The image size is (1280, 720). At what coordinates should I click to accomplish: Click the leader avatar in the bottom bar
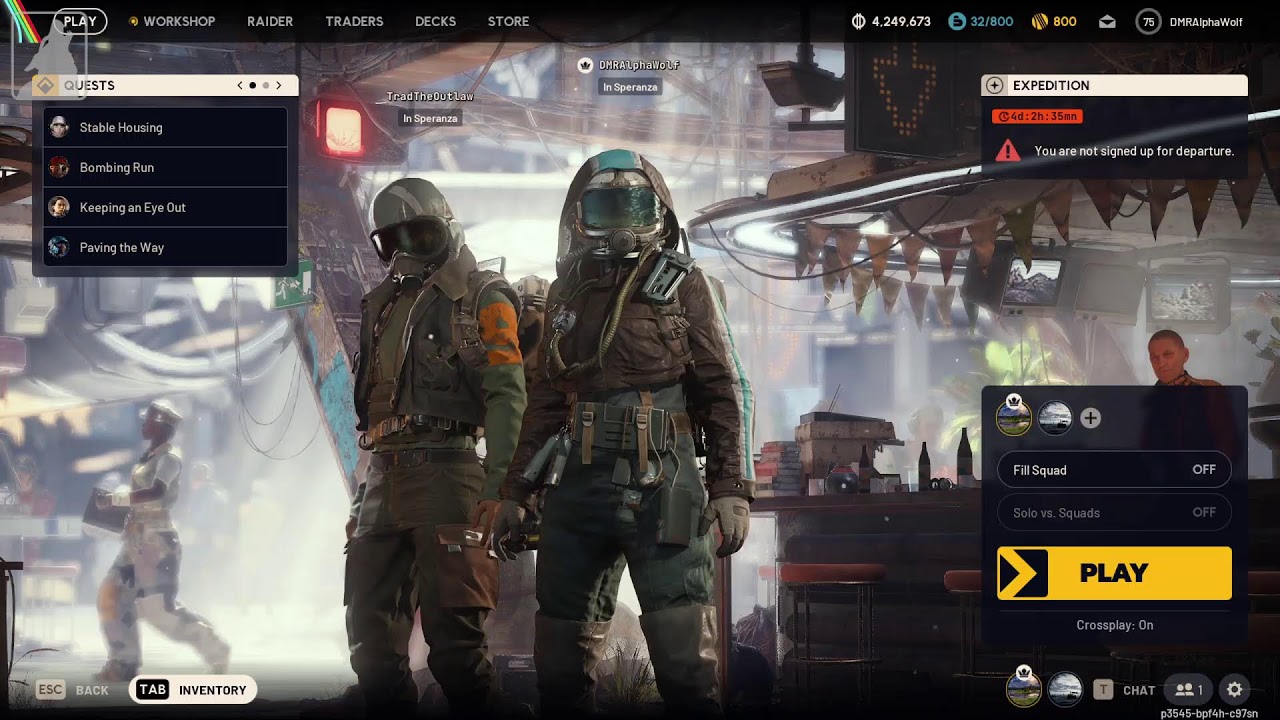click(x=1023, y=689)
